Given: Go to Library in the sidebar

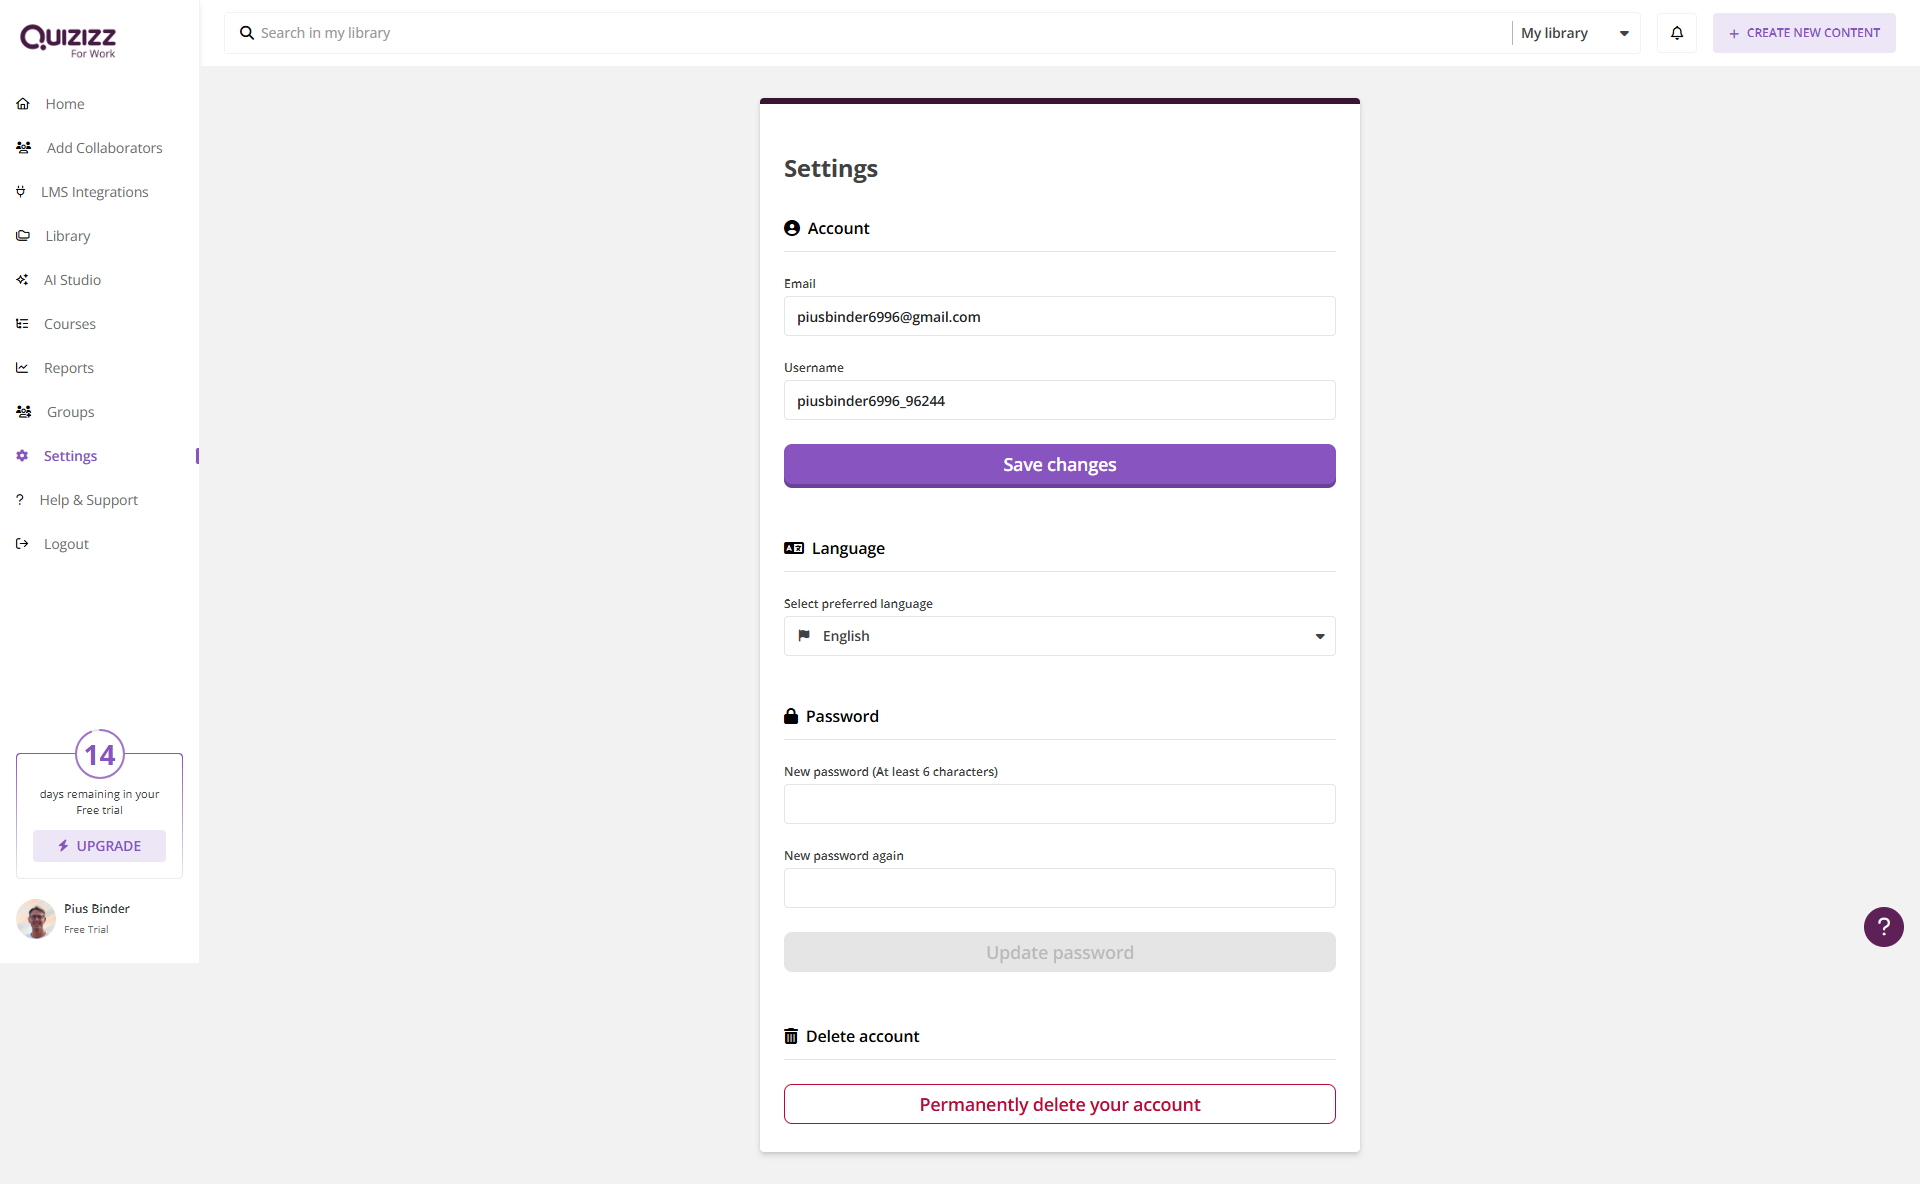Looking at the screenshot, I should tap(68, 236).
